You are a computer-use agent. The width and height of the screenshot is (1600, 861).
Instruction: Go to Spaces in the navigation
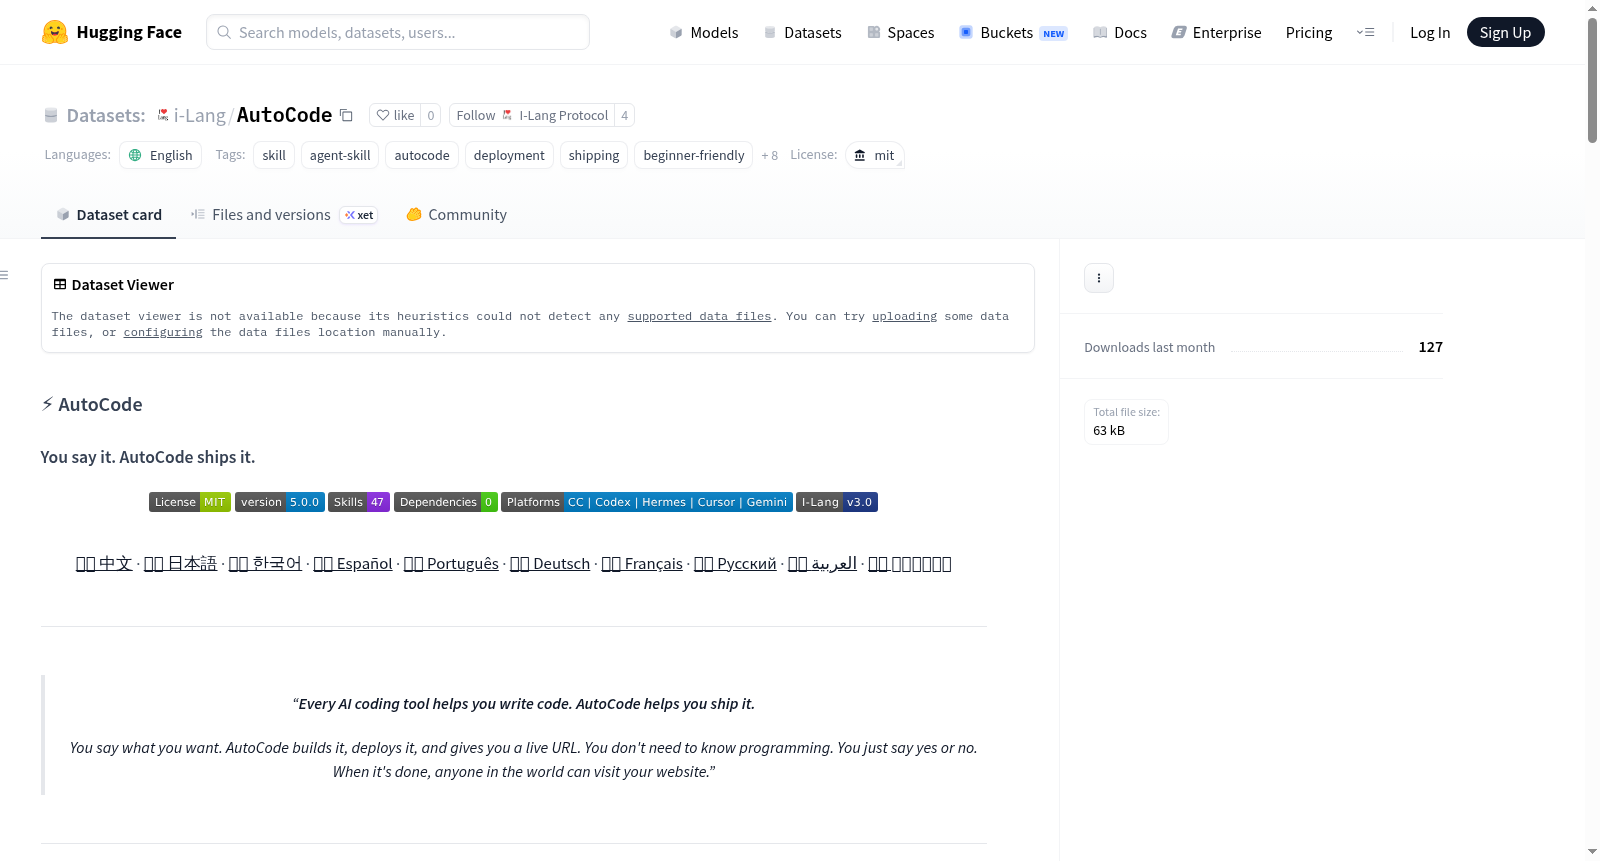(901, 32)
